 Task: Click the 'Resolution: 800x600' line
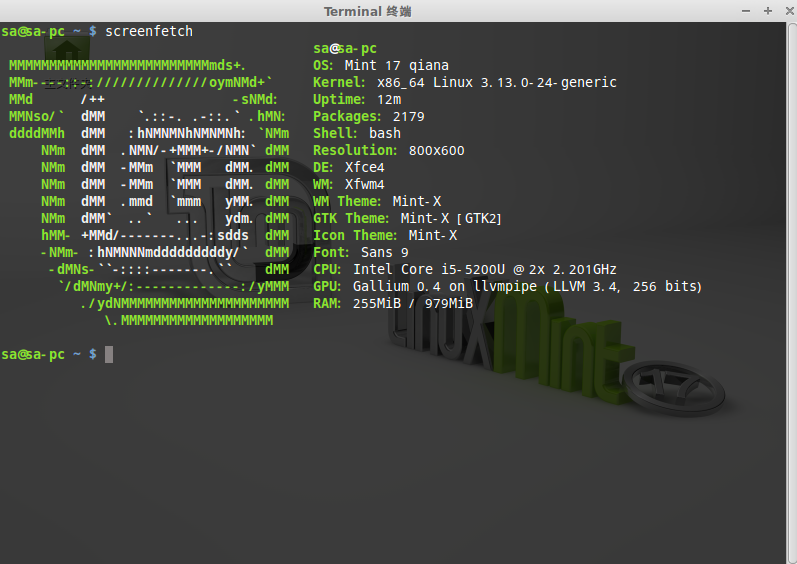388,150
